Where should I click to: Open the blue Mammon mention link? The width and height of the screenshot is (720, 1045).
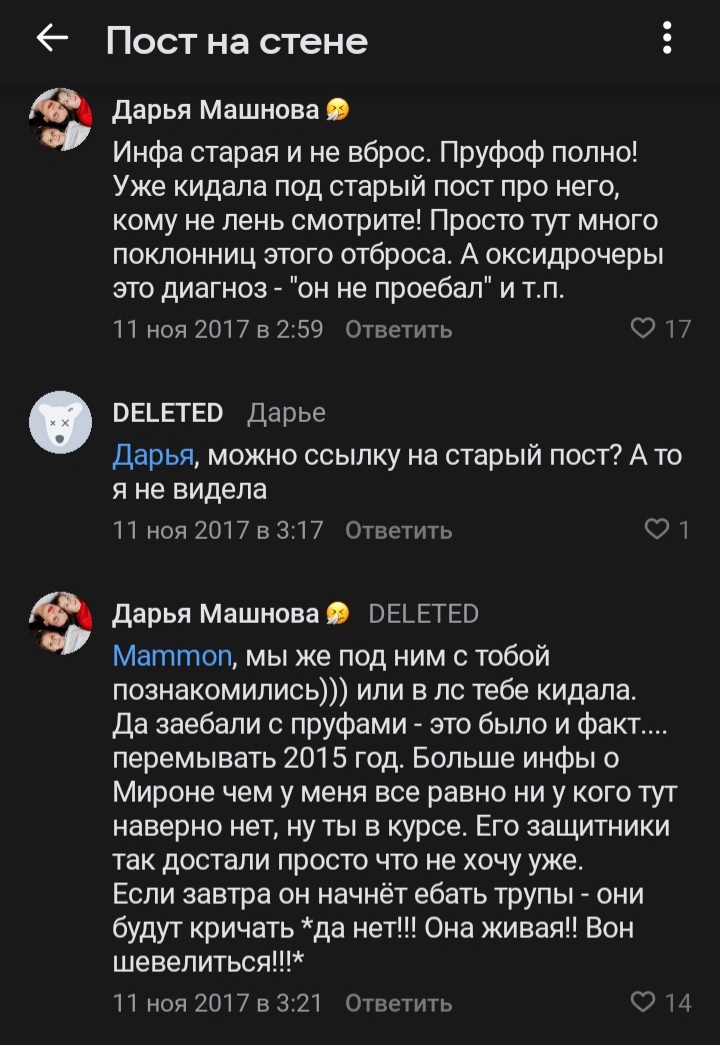tap(171, 657)
